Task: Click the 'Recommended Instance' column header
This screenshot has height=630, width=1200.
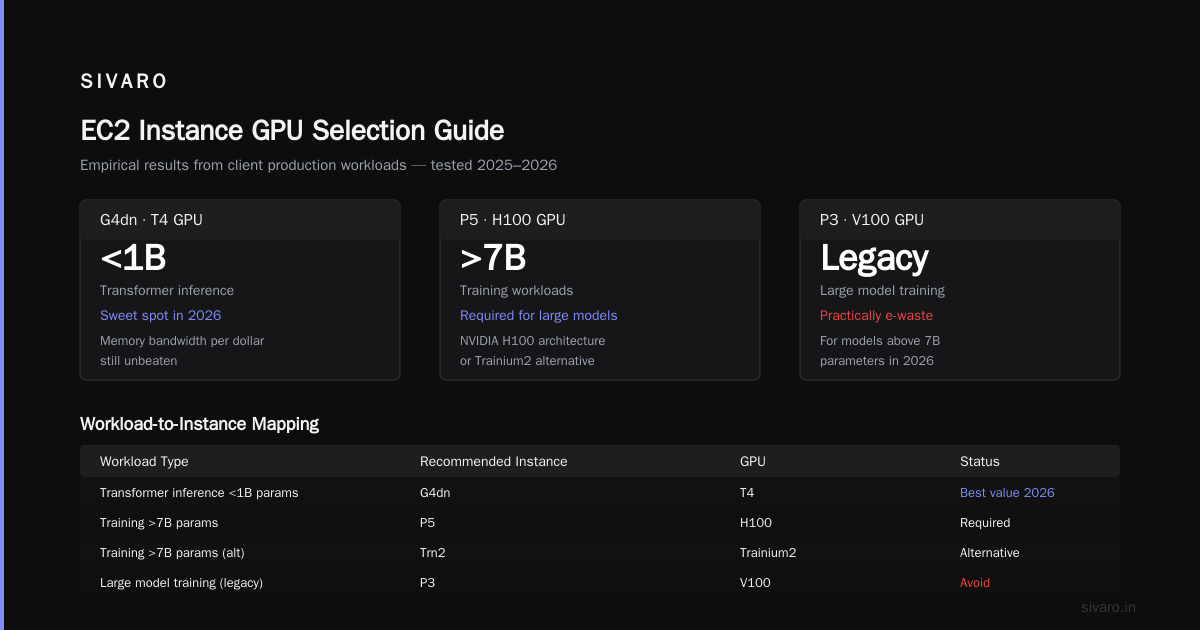Action: click(x=494, y=462)
